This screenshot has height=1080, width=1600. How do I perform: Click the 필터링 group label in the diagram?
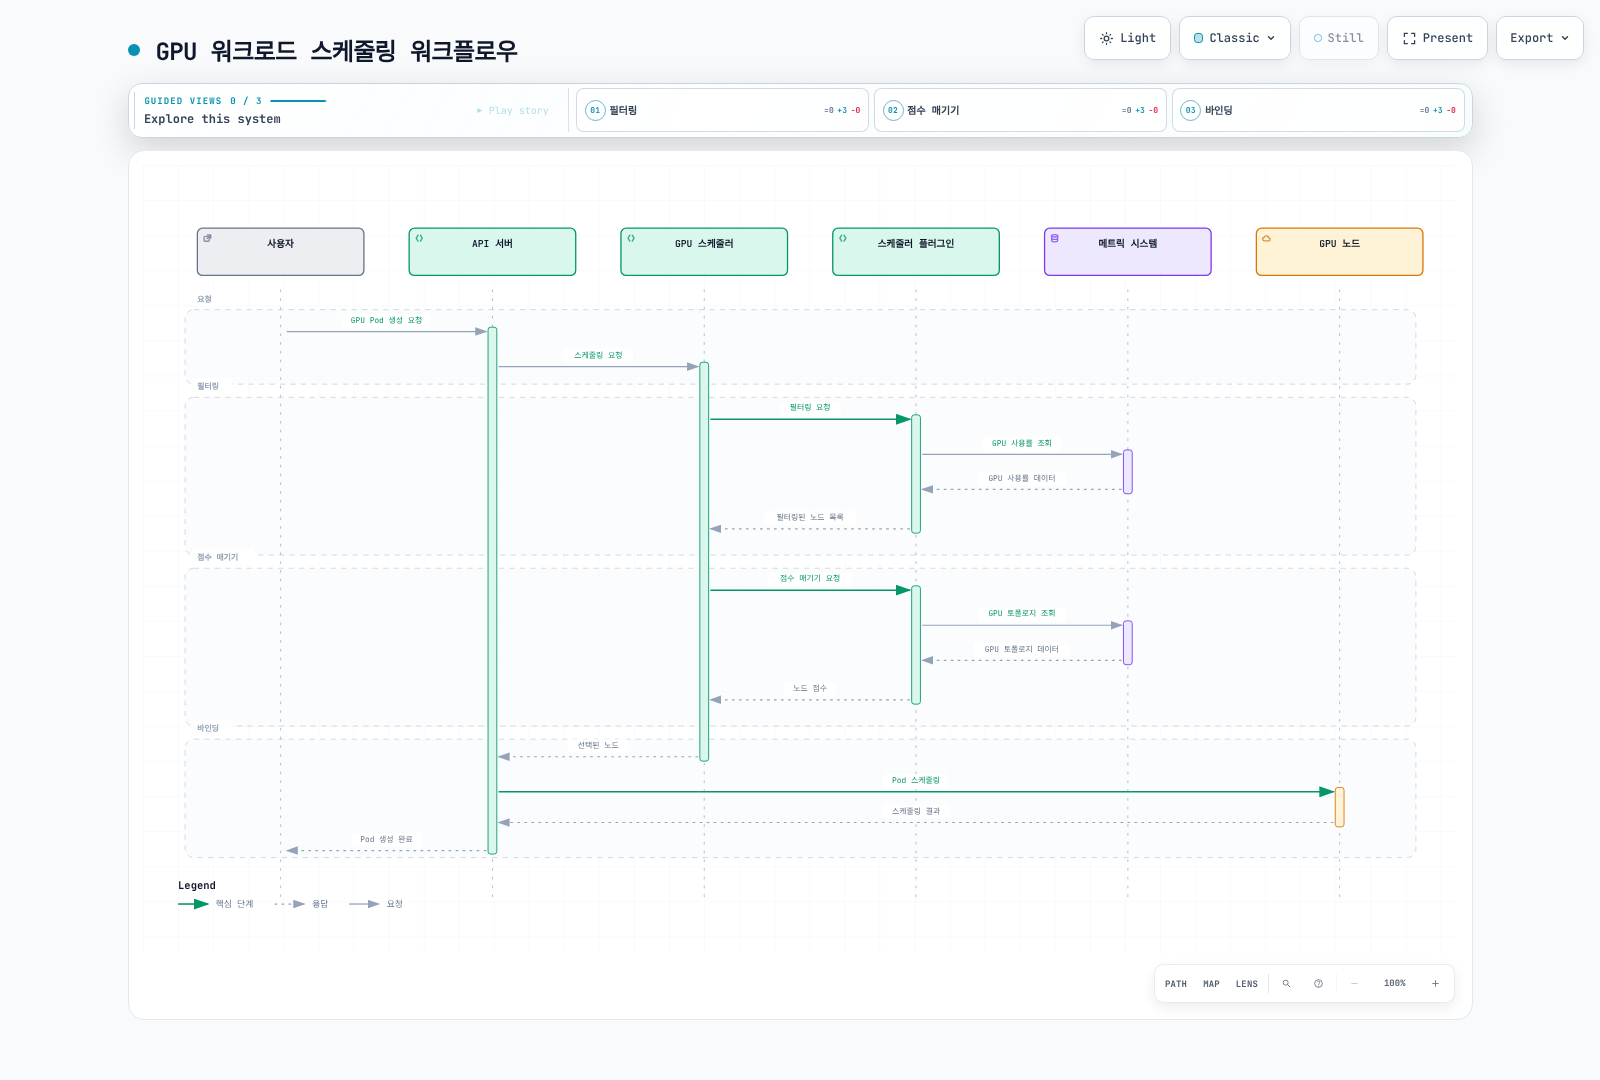click(208, 386)
